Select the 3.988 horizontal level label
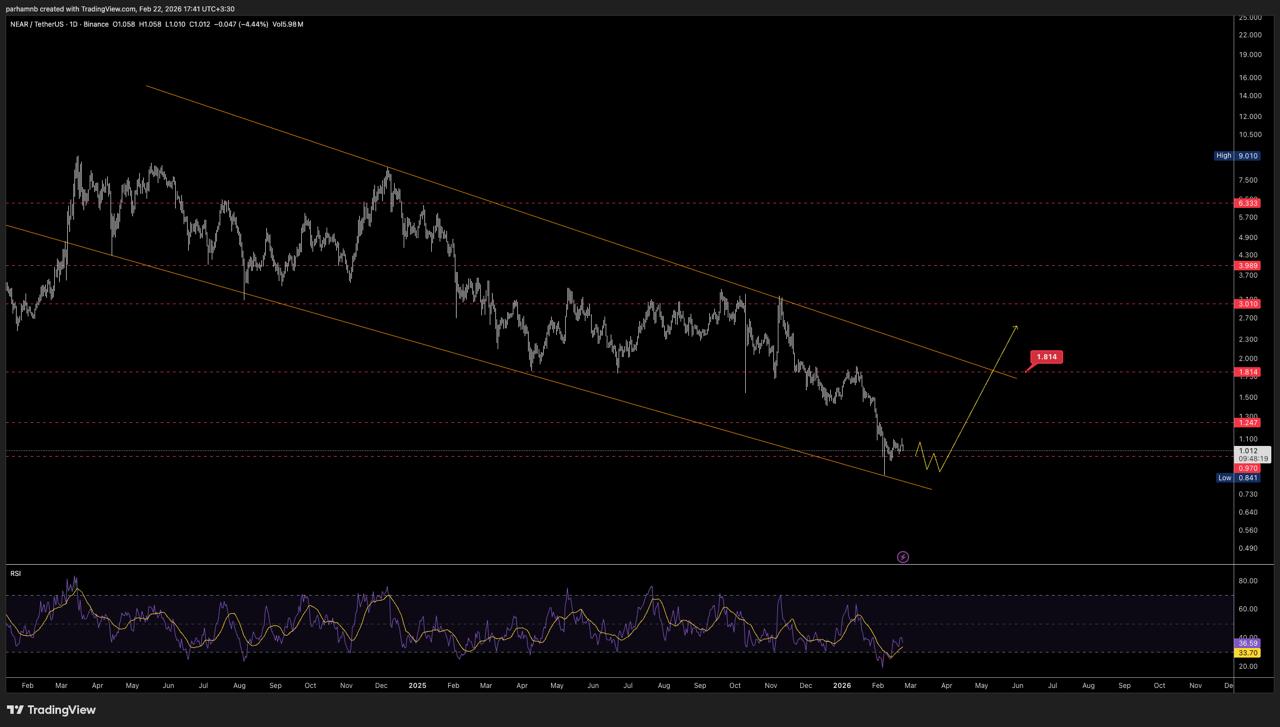The image size is (1280, 727). [x=1247, y=266]
